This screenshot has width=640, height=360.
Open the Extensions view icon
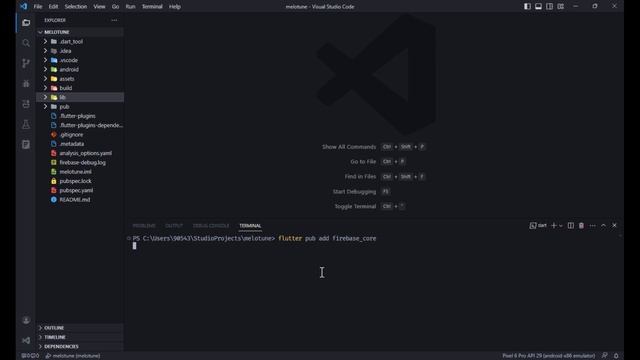coord(26,104)
